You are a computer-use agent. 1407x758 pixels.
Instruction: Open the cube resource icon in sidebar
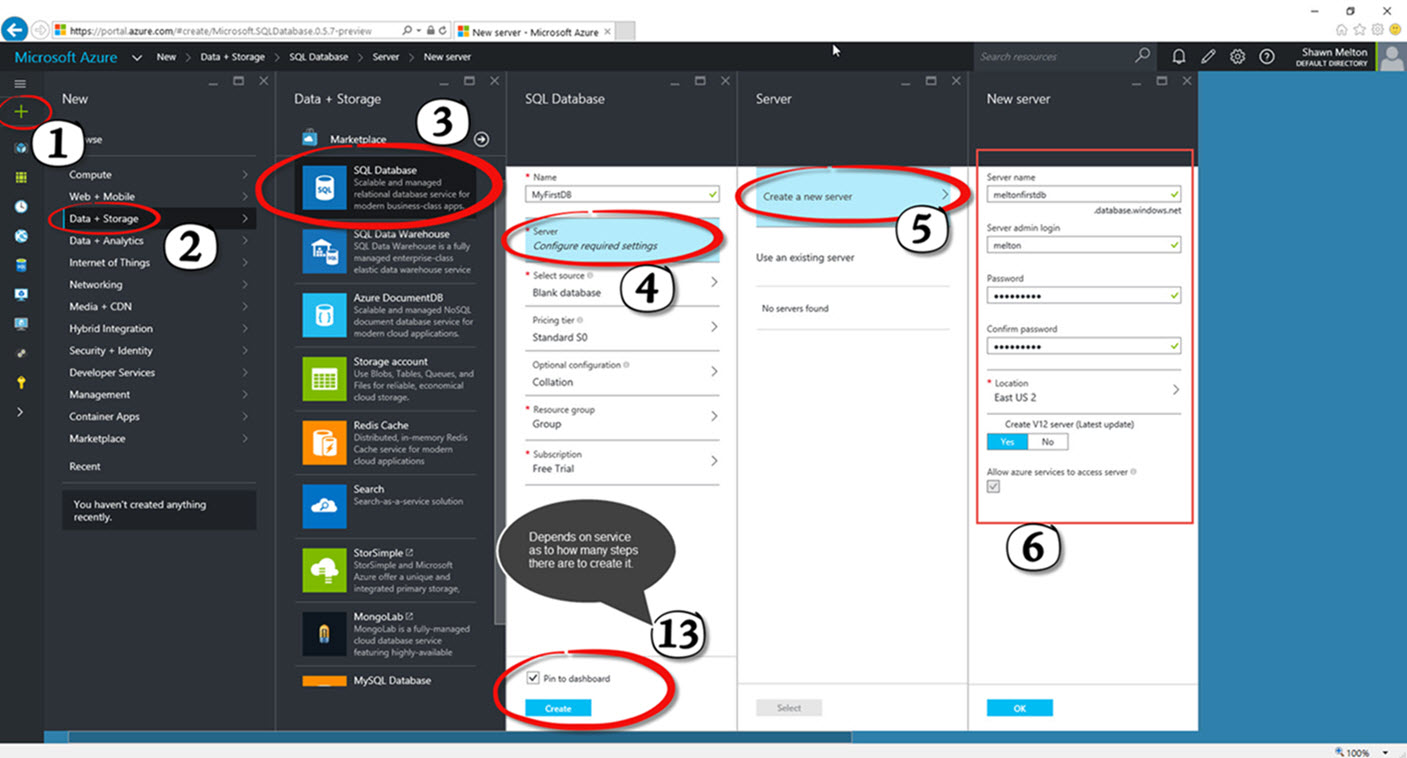coord(21,148)
